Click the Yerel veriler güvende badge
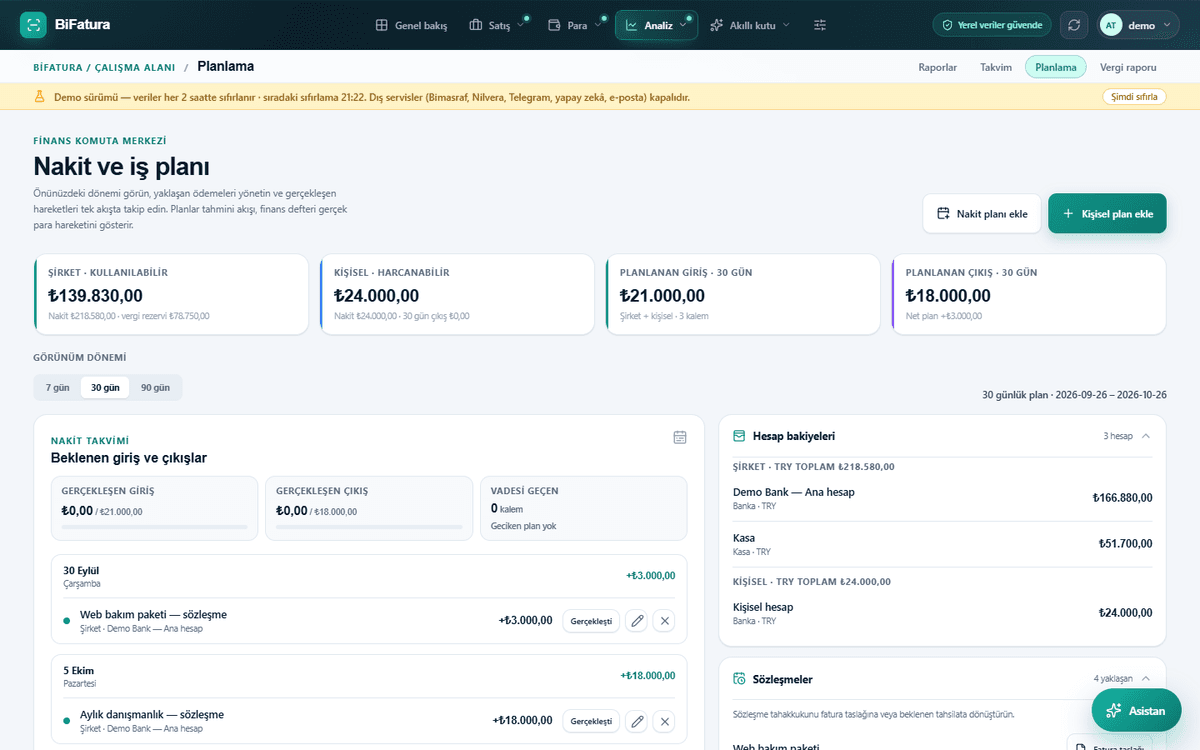 tap(992, 25)
